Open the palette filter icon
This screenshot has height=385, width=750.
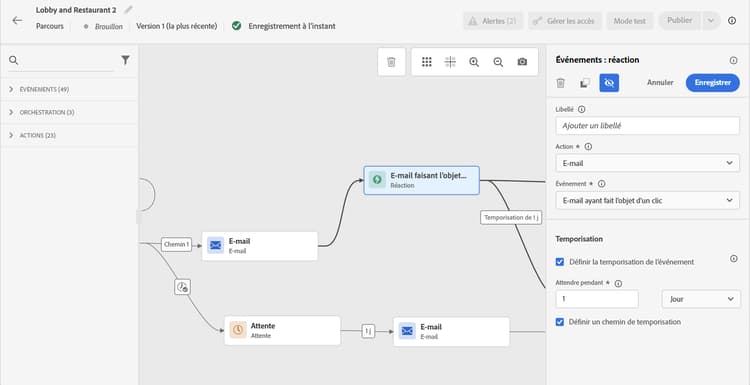pyautogui.click(x=125, y=60)
